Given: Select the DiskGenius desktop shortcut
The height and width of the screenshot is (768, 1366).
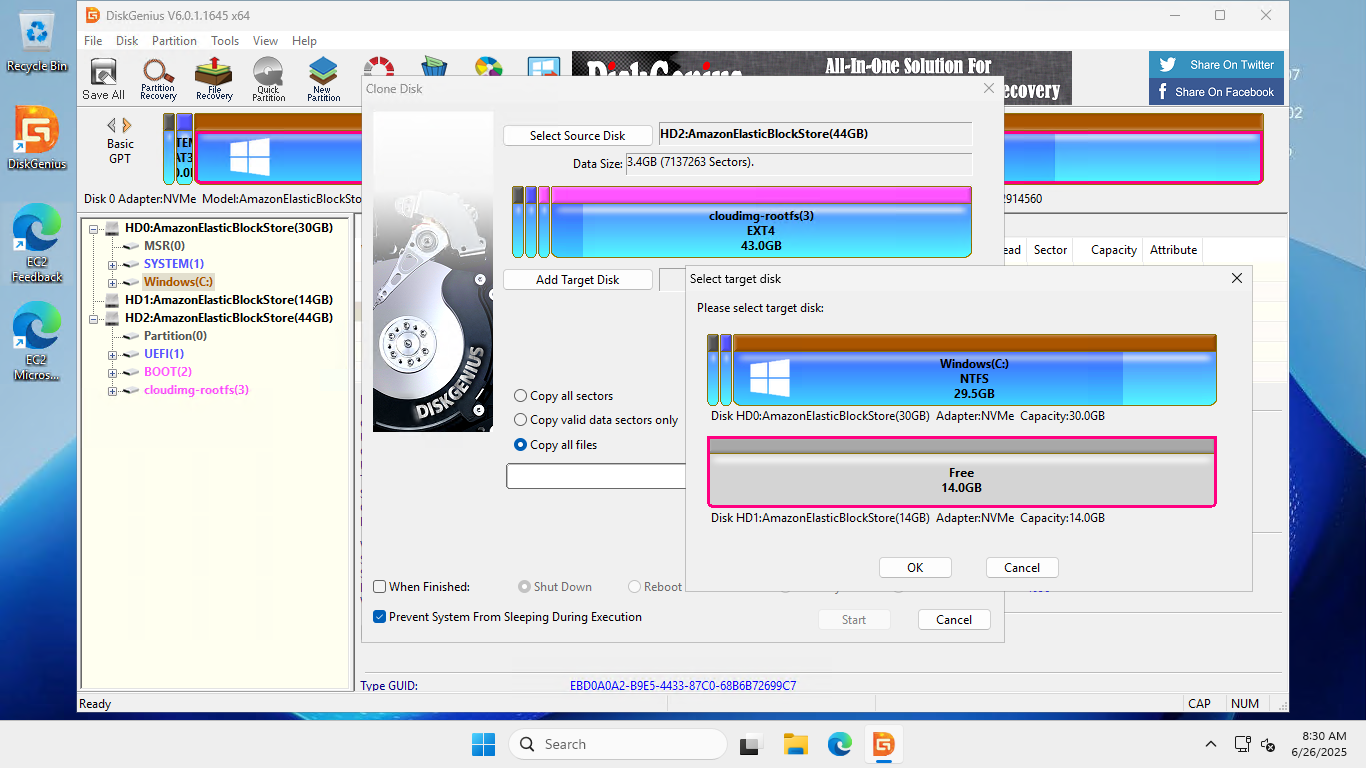Looking at the screenshot, I should tap(37, 138).
